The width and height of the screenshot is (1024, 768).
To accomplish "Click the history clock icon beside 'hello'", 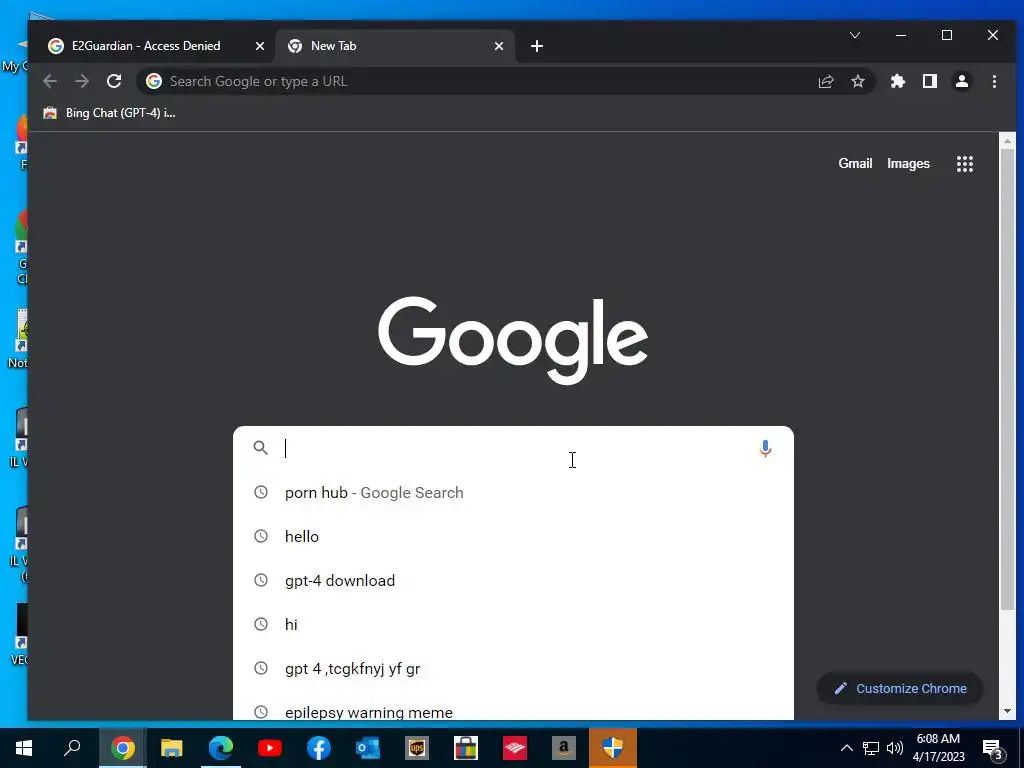I will point(261,536).
